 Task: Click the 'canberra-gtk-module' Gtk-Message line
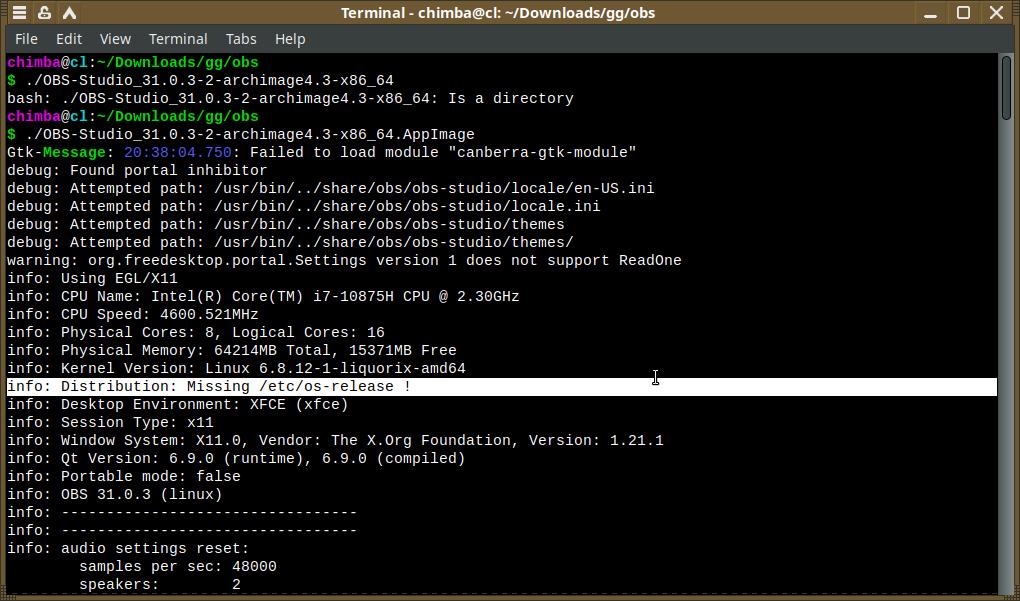[321, 153]
